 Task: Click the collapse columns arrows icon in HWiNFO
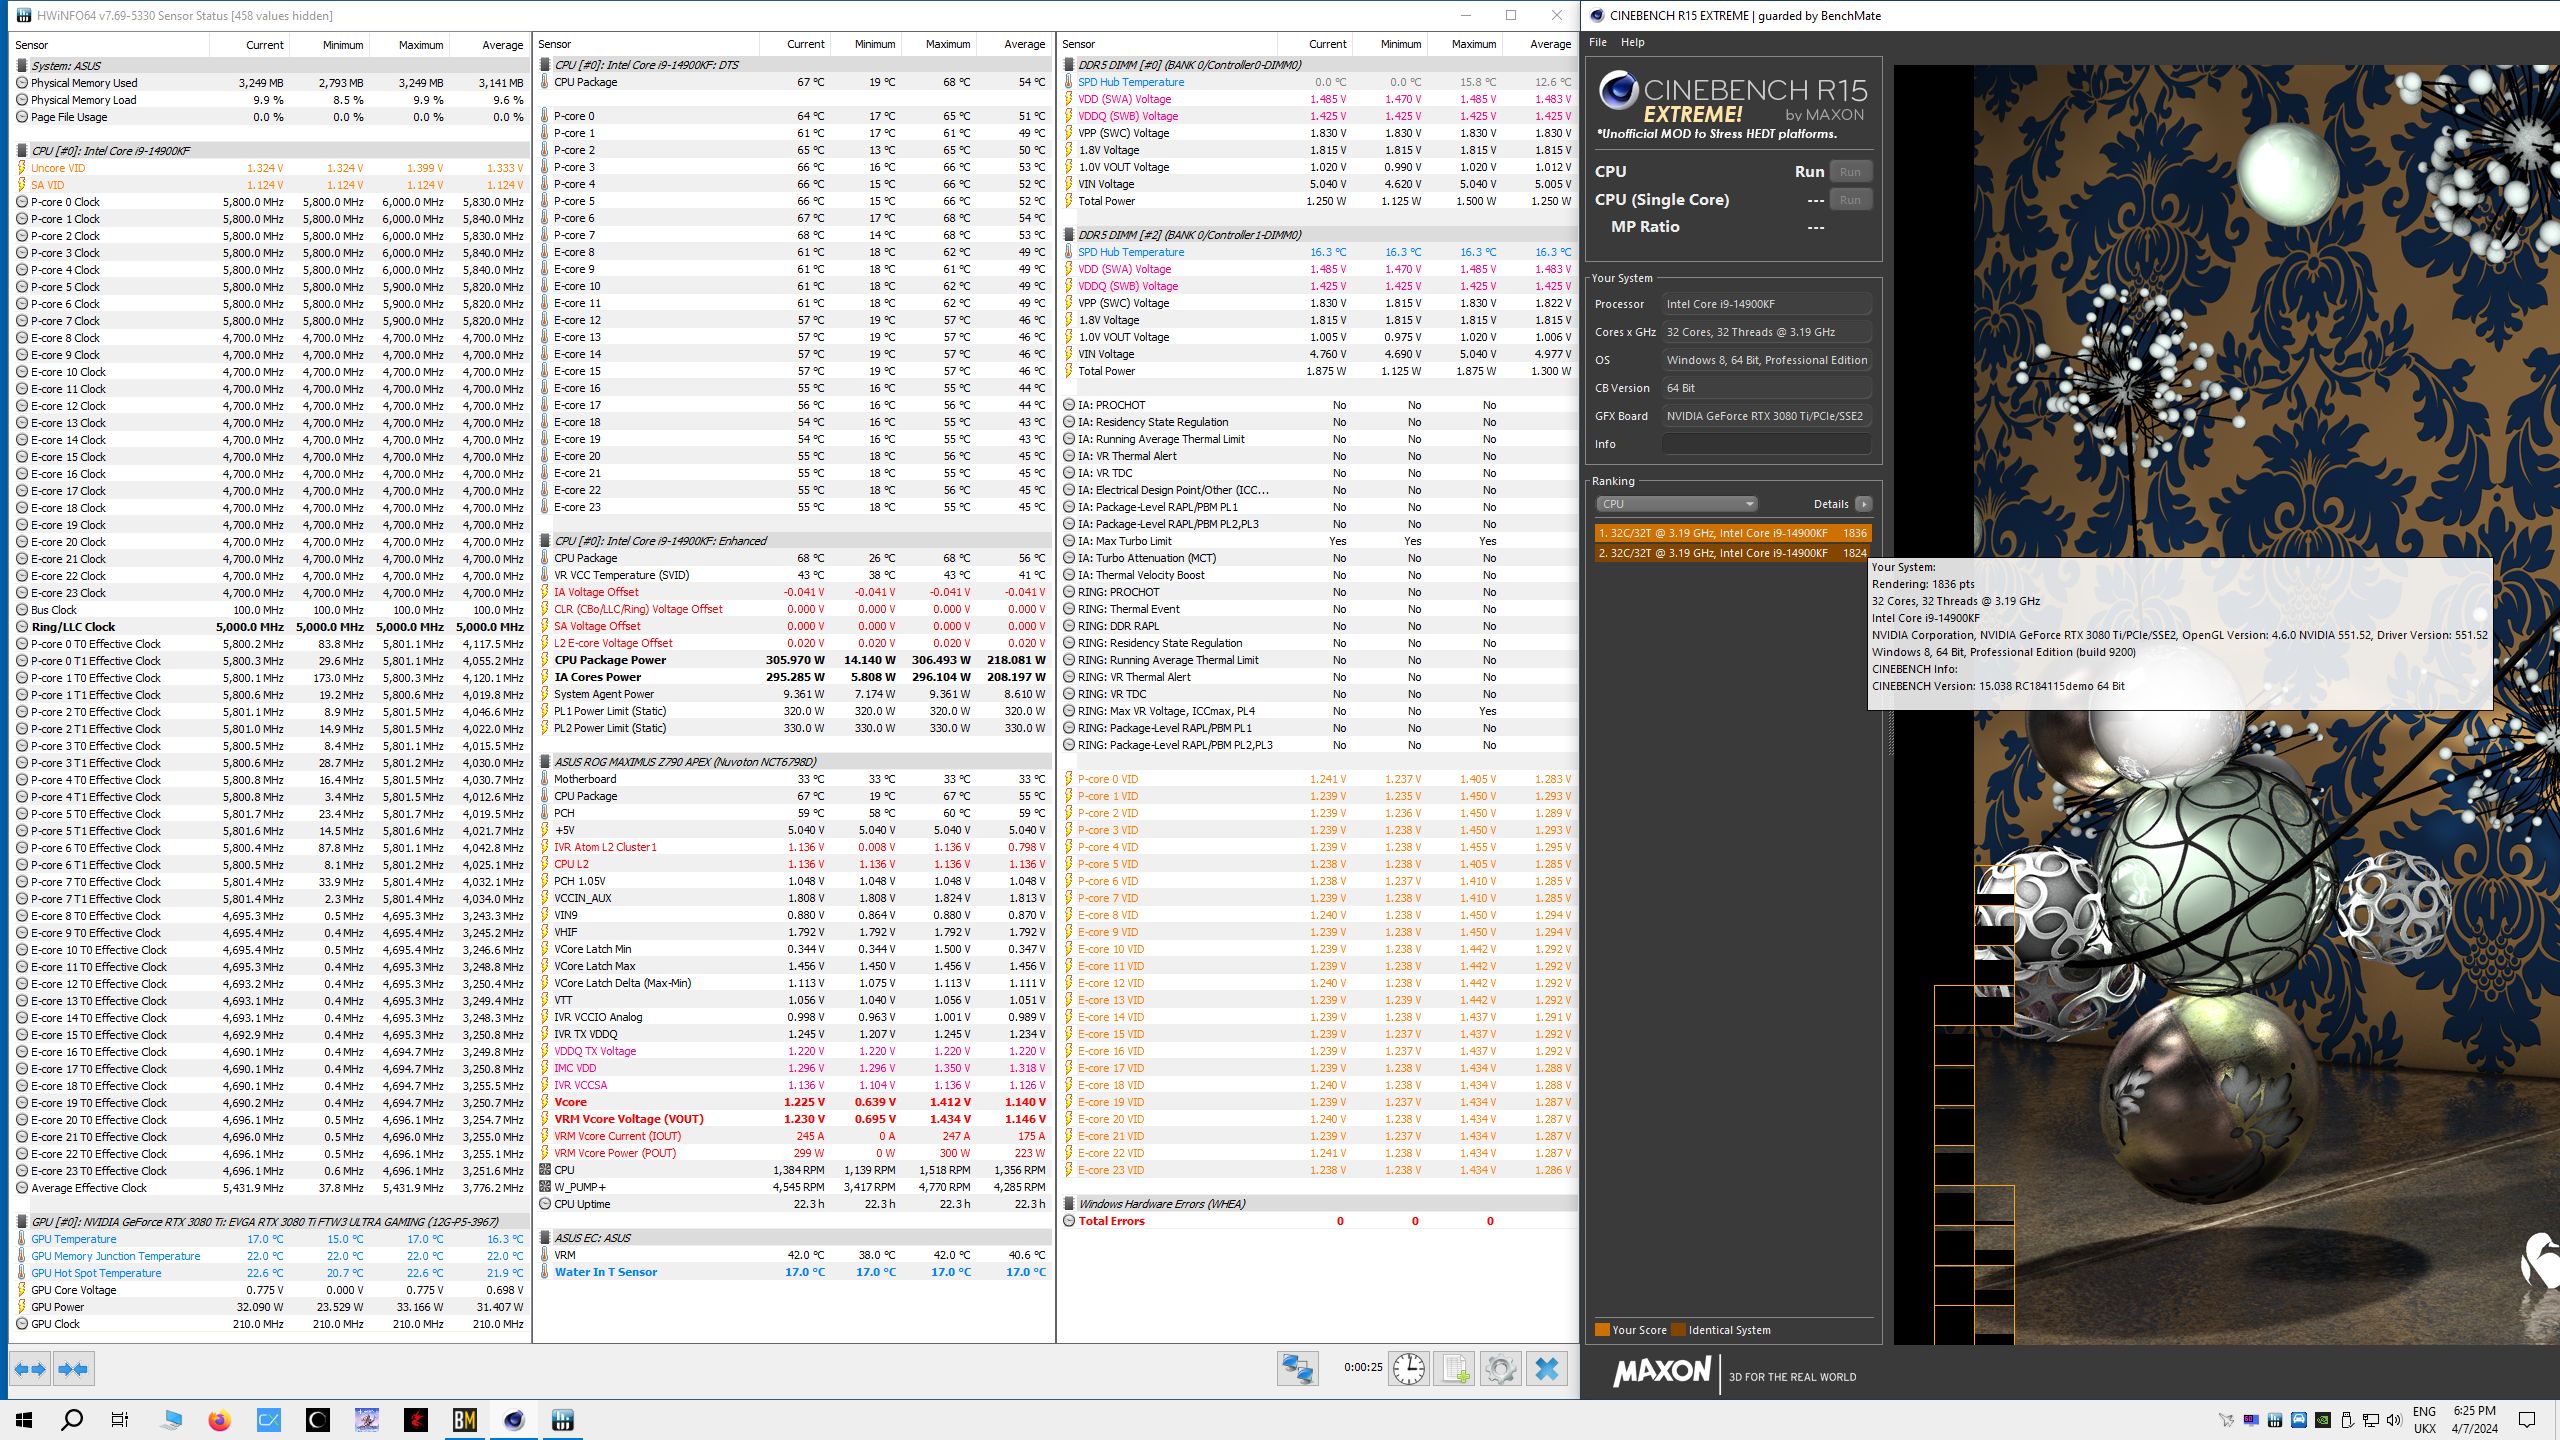pyautogui.click(x=73, y=1369)
